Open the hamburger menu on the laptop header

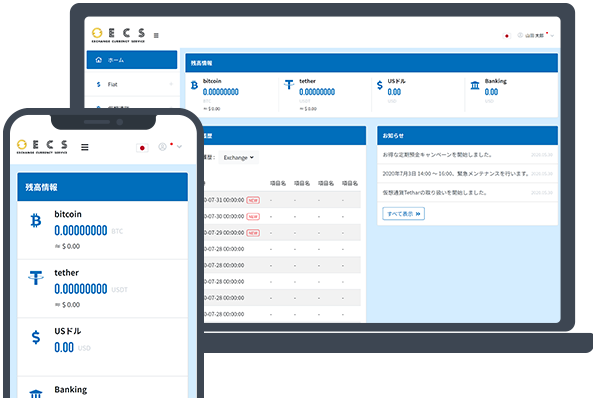click(x=156, y=36)
